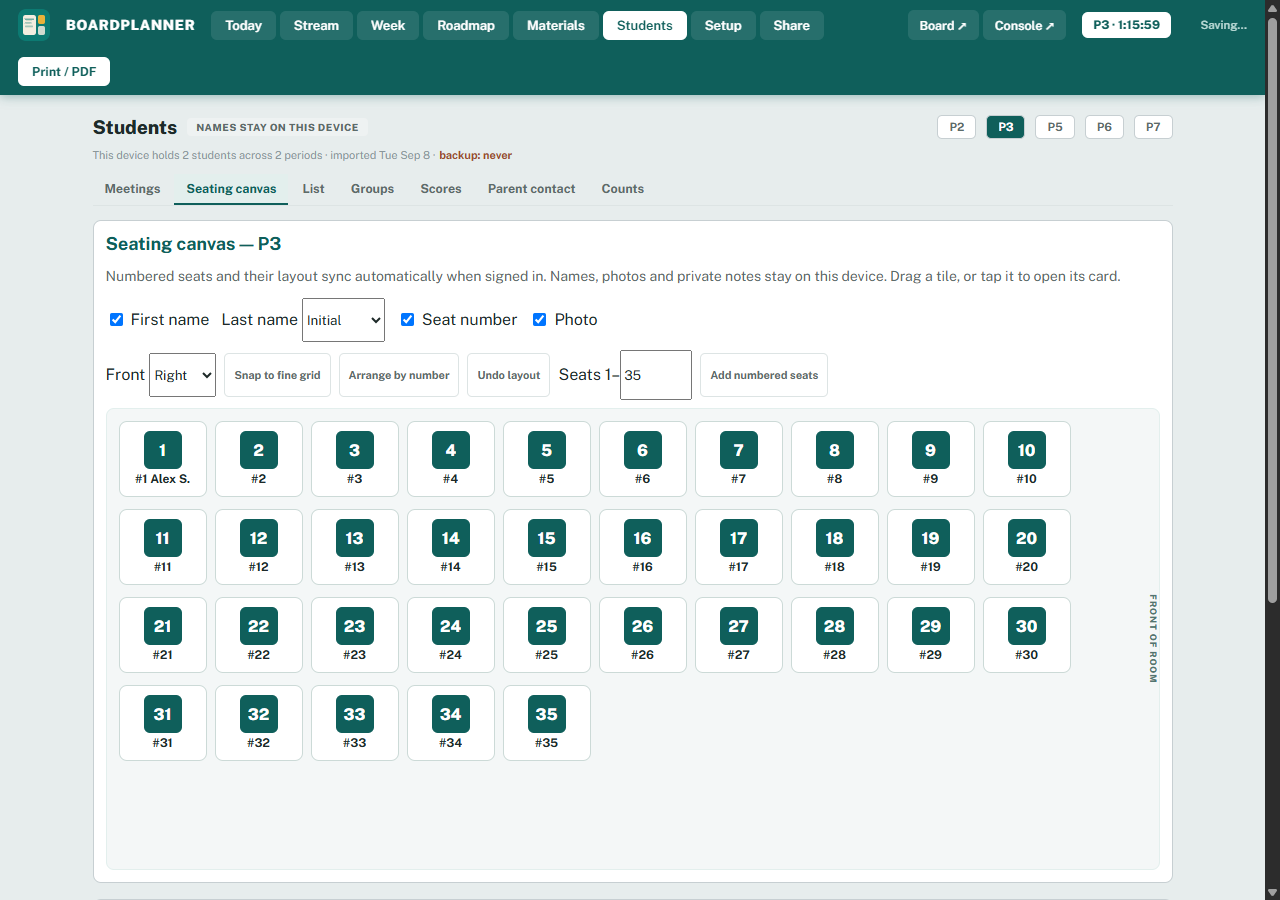Tap seat tile number 10
Screen dimensions: 1280x900
click(x=1027, y=459)
